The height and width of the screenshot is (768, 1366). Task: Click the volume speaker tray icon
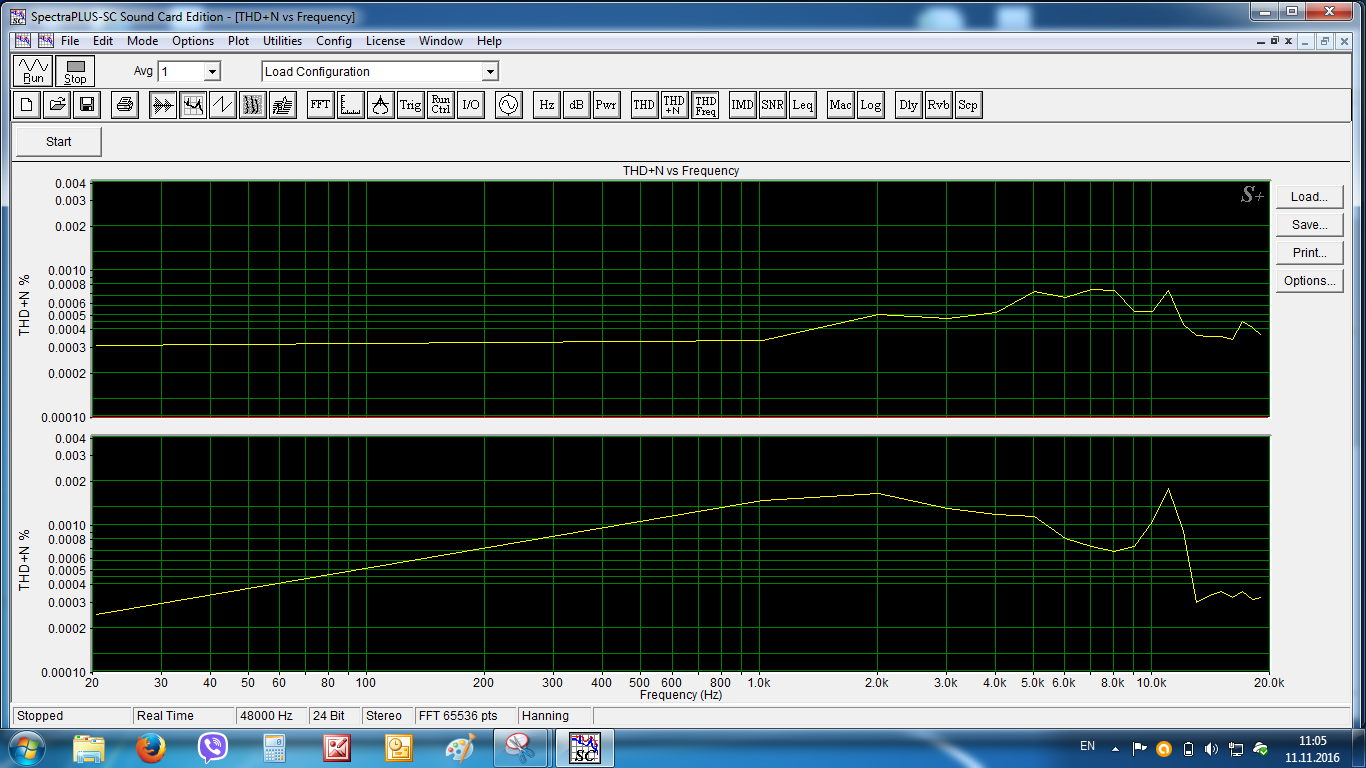[1212, 748]
